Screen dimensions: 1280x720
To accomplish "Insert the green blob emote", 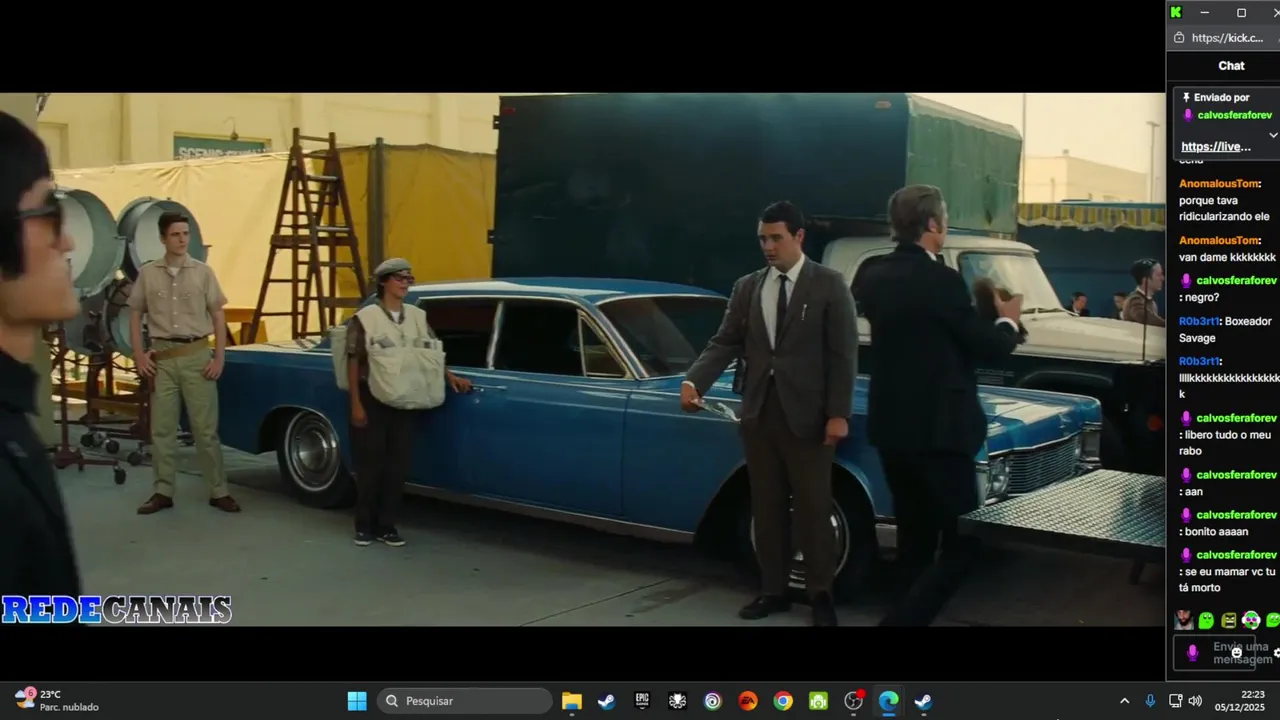I will [1206, 621].
